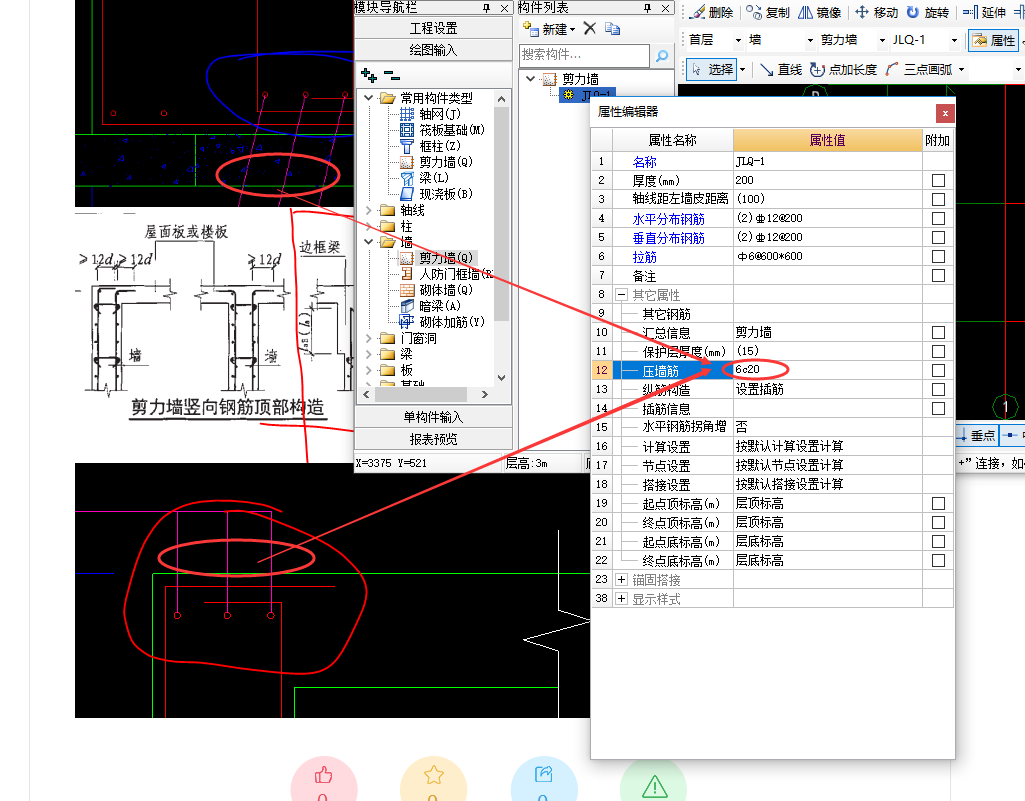The image size is (1025, 801).
Task: Switch to the 报表预览 section
Action: [x=433, y=439]
